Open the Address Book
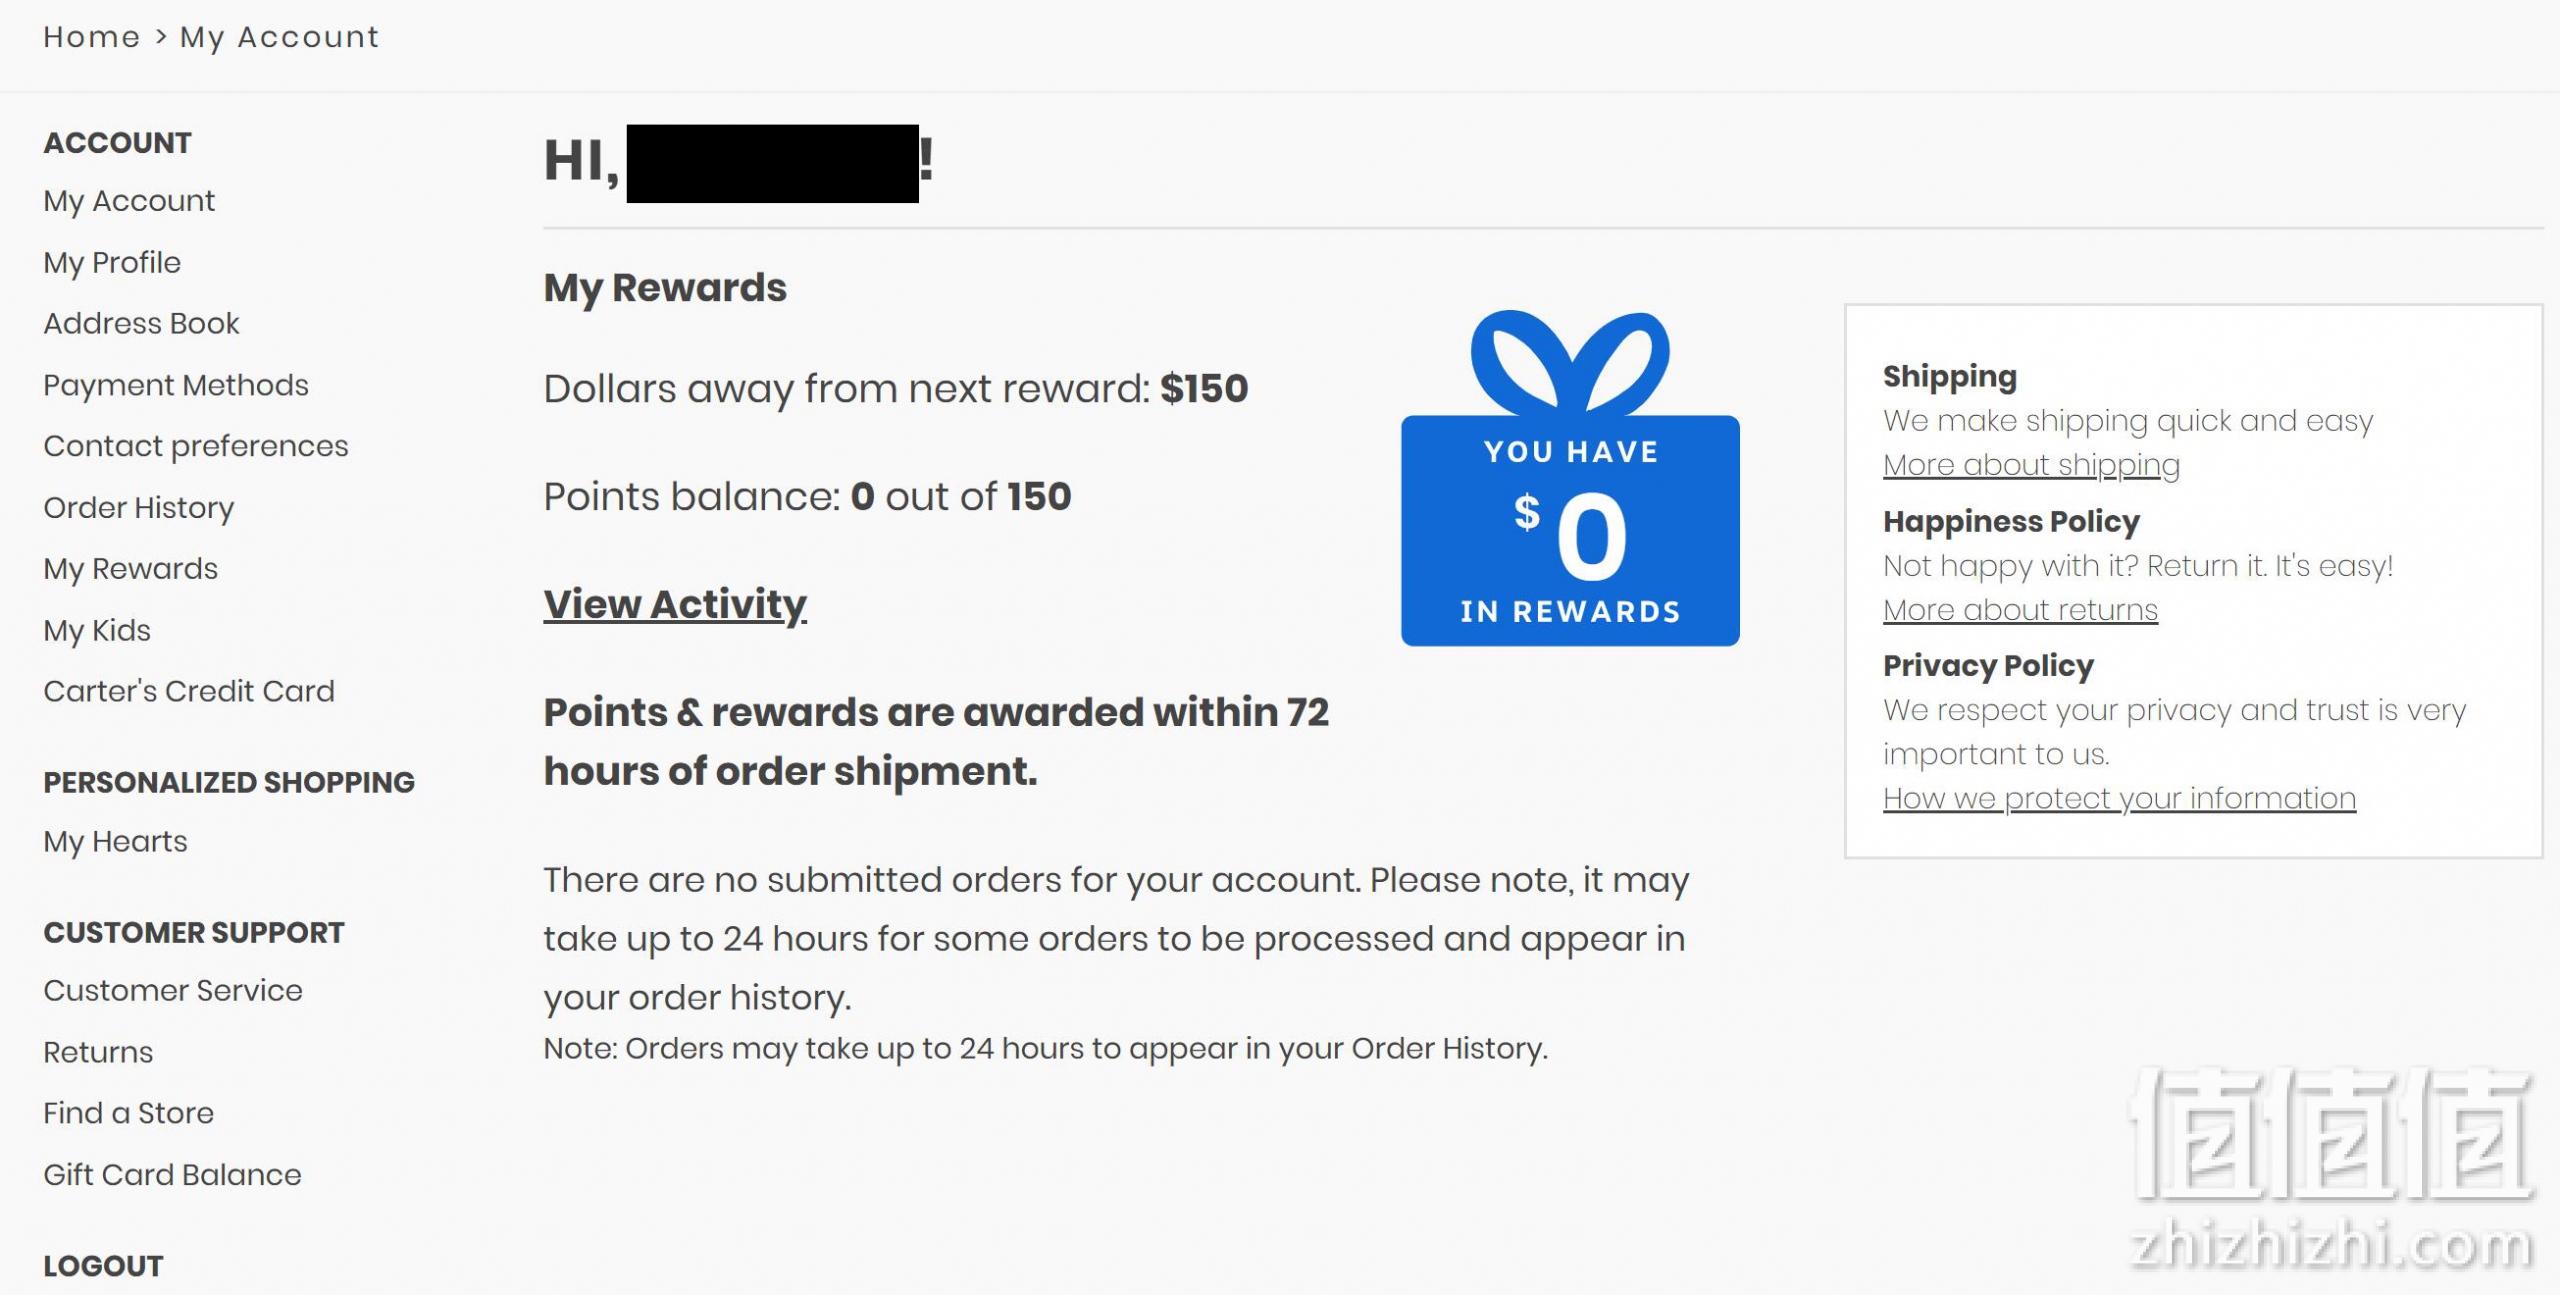Image resolution: width=2560 pixels, height=1295 pixels. (141, 323)
